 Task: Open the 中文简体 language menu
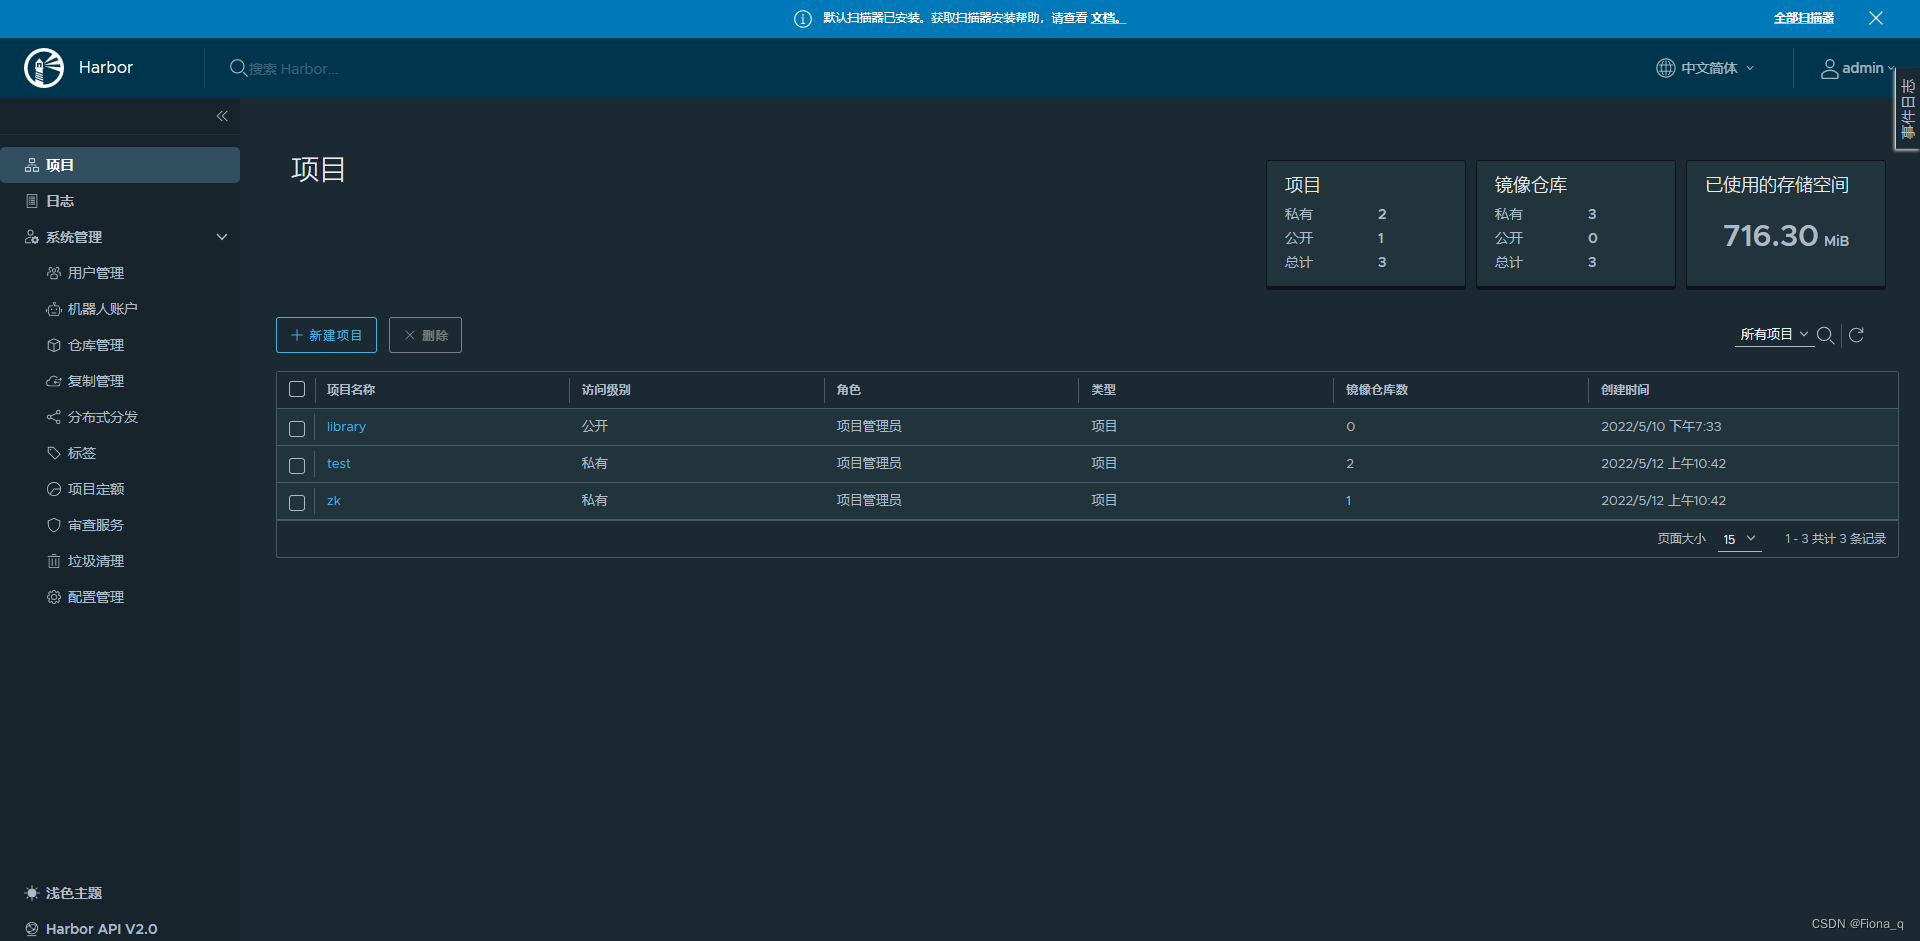point(1705,68)
